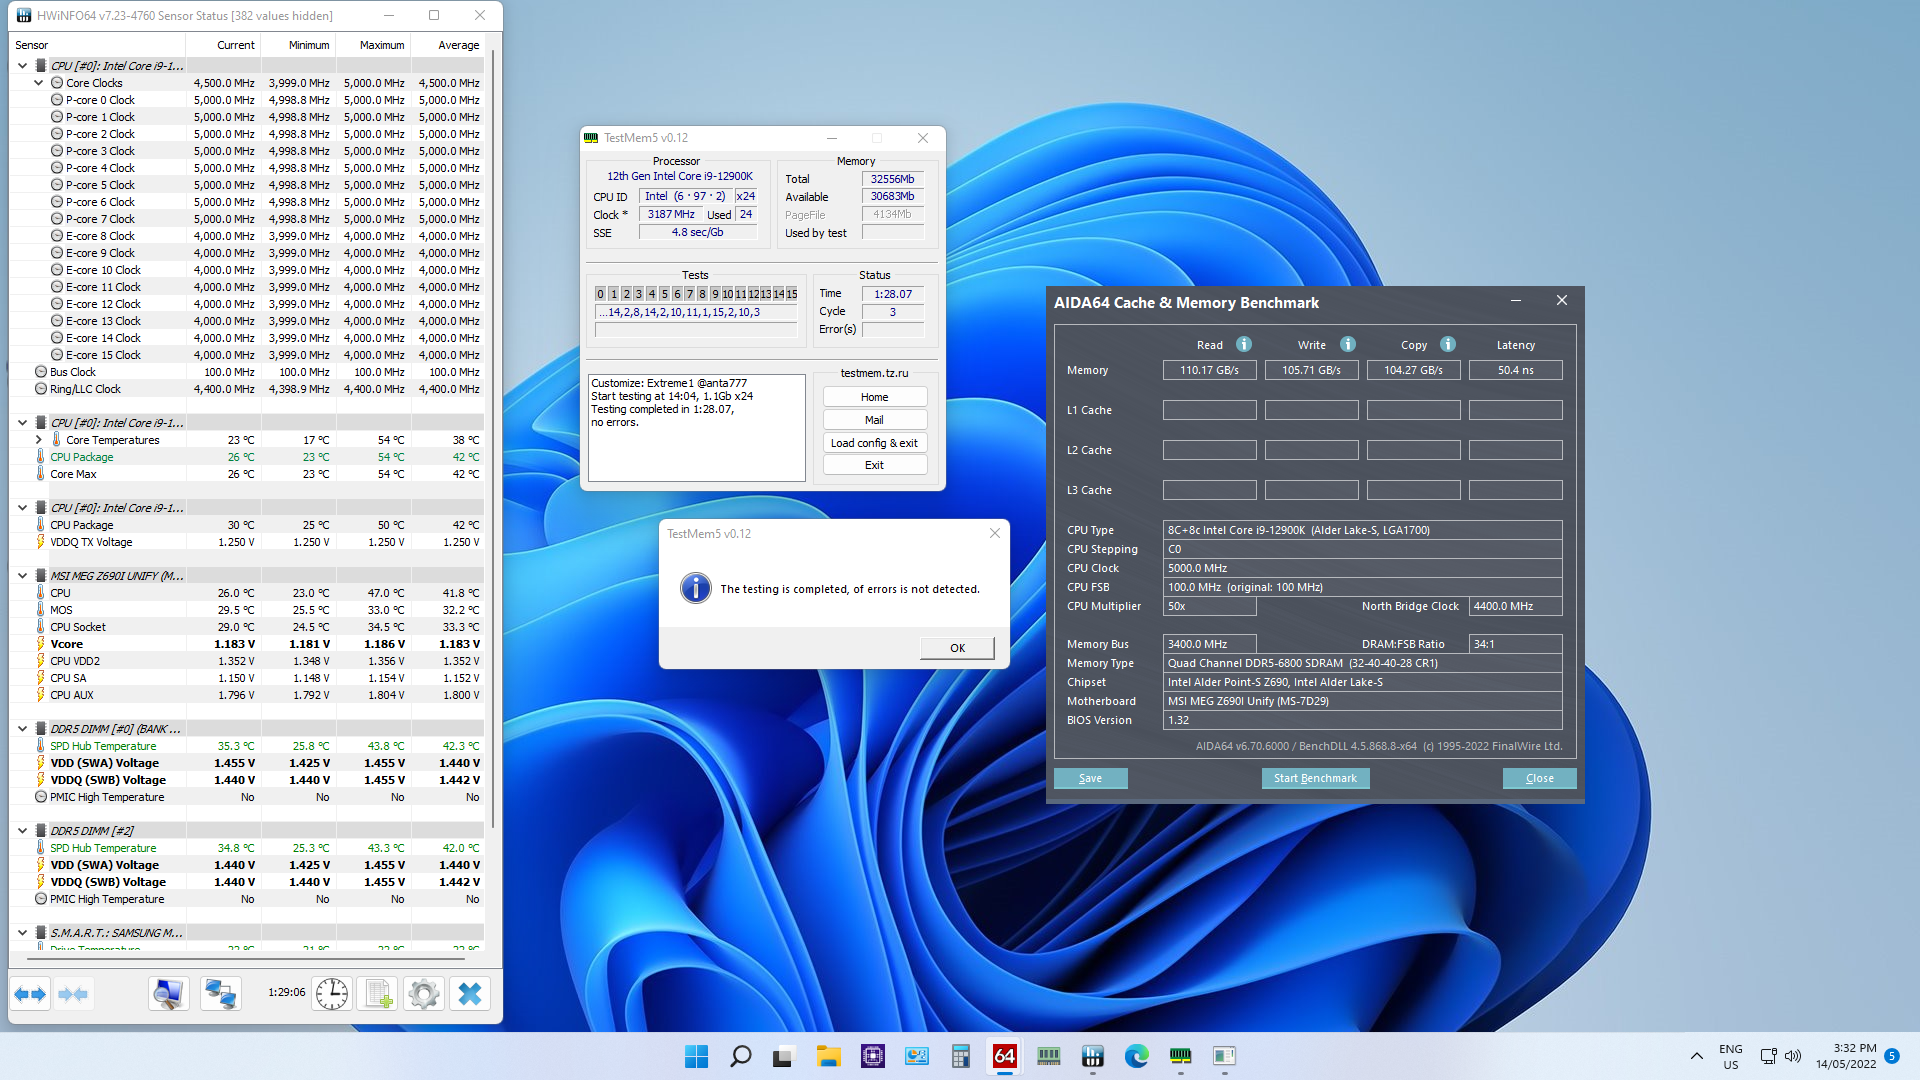Click the last taskbar window app icon
This screenshot has width=1920, height=1080.
[1224, 1056]
